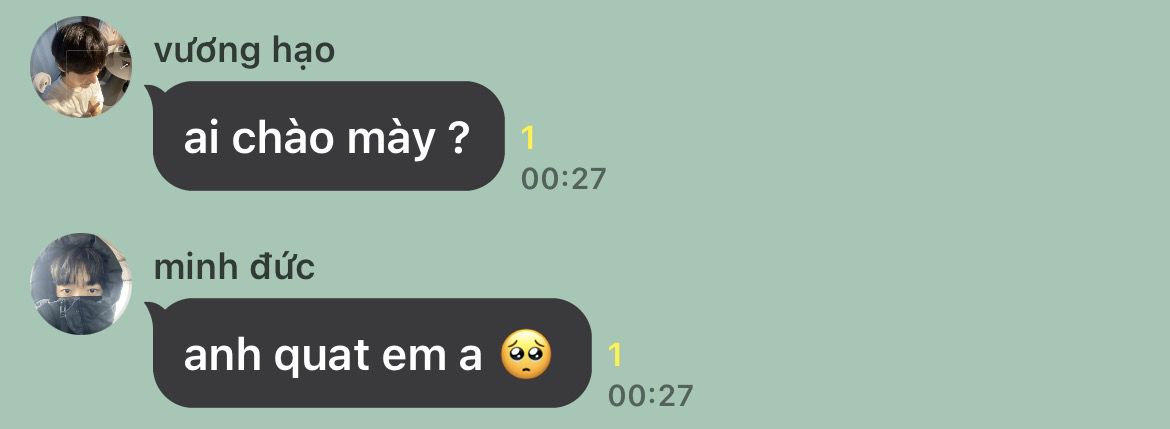Open minh đức's profile avatar
Image resolution: width=1170 pixels, height=429 pixels.
81,284
